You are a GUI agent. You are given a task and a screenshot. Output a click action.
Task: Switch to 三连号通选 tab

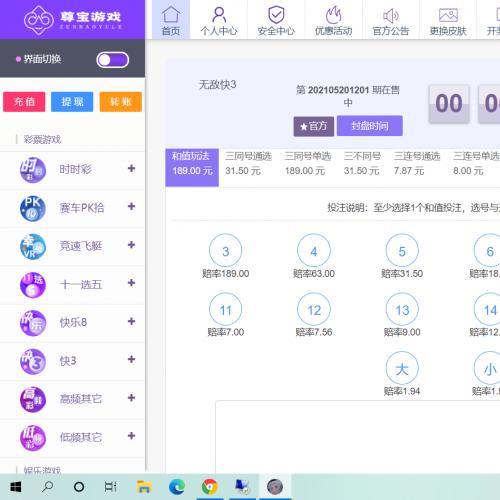[x=417, y=163]
